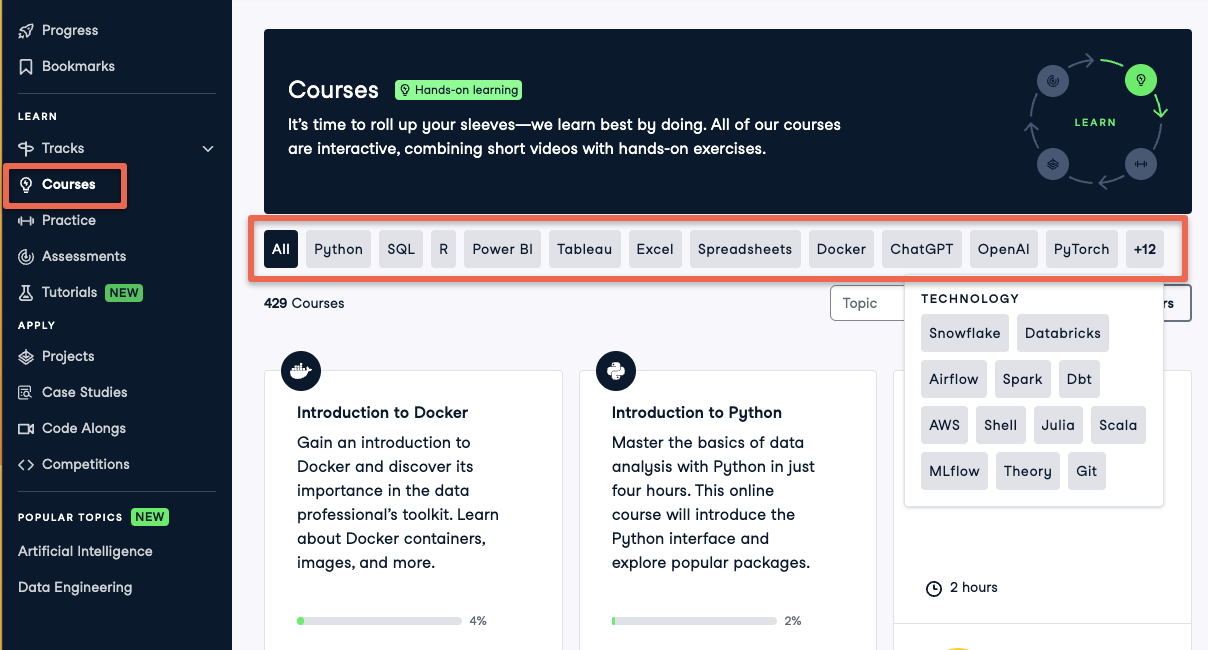Open Tutorials from the Learn menu
The width and height of the screenshot is (1208, 650).
coord(69,292)
